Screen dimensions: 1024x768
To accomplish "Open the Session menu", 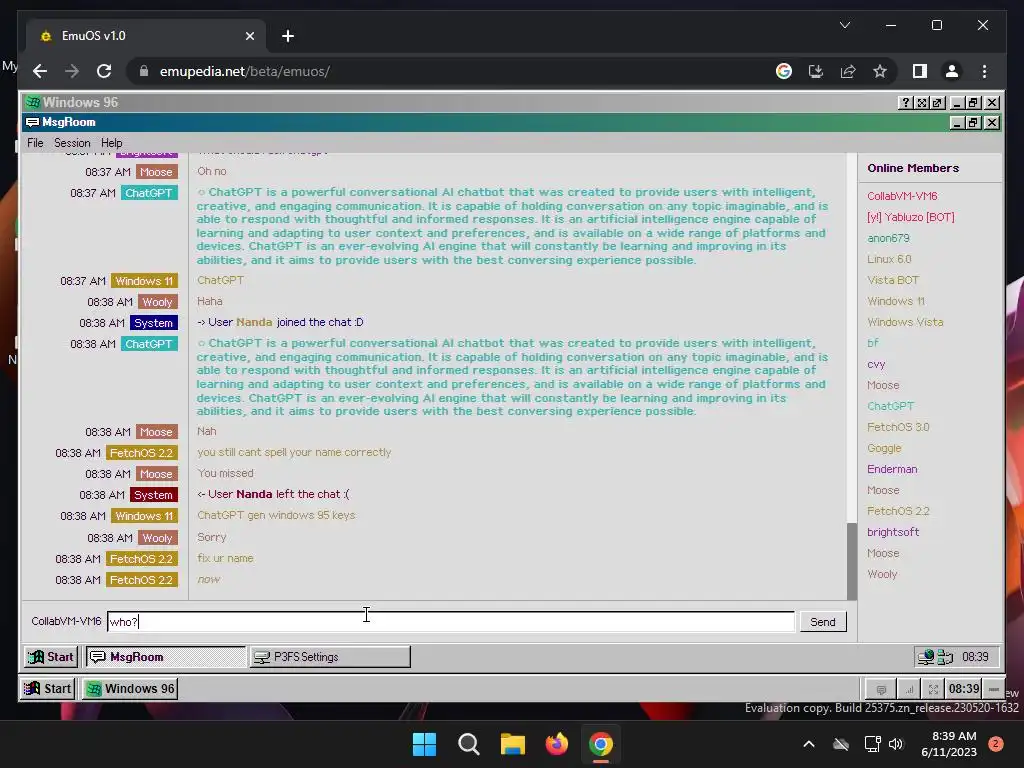I will point(72,142).
